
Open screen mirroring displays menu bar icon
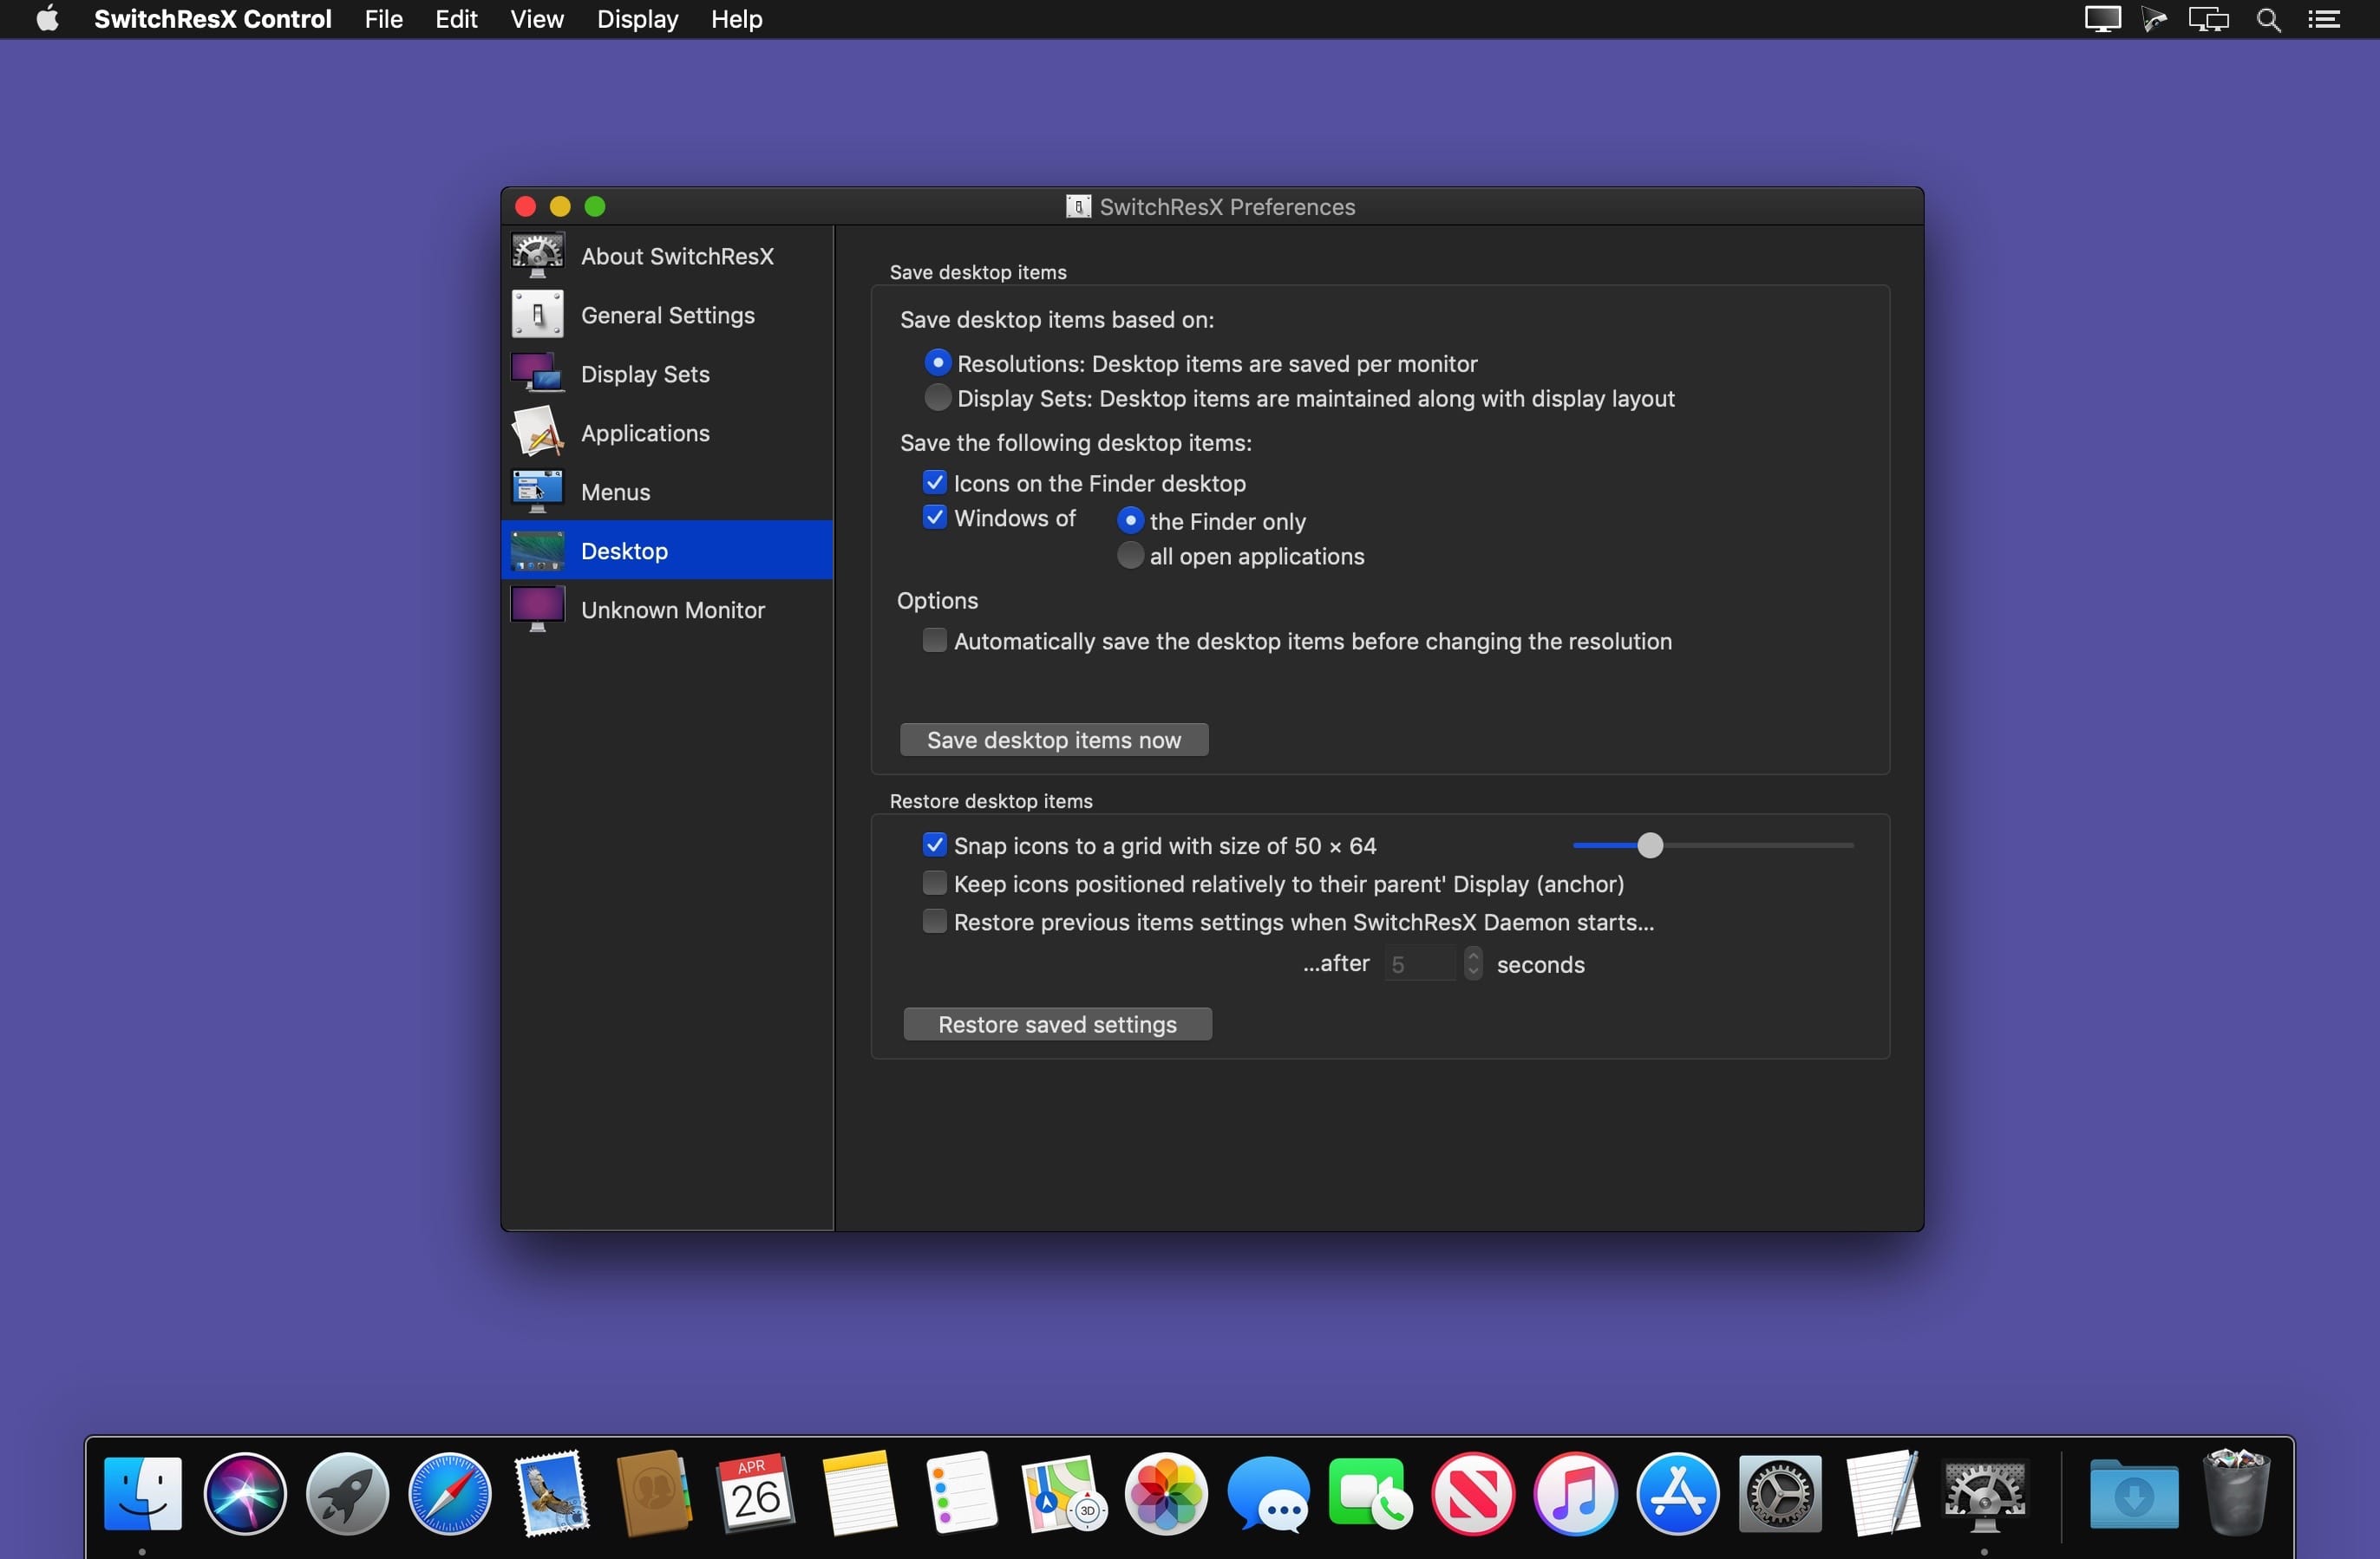tap(2209, 19)
